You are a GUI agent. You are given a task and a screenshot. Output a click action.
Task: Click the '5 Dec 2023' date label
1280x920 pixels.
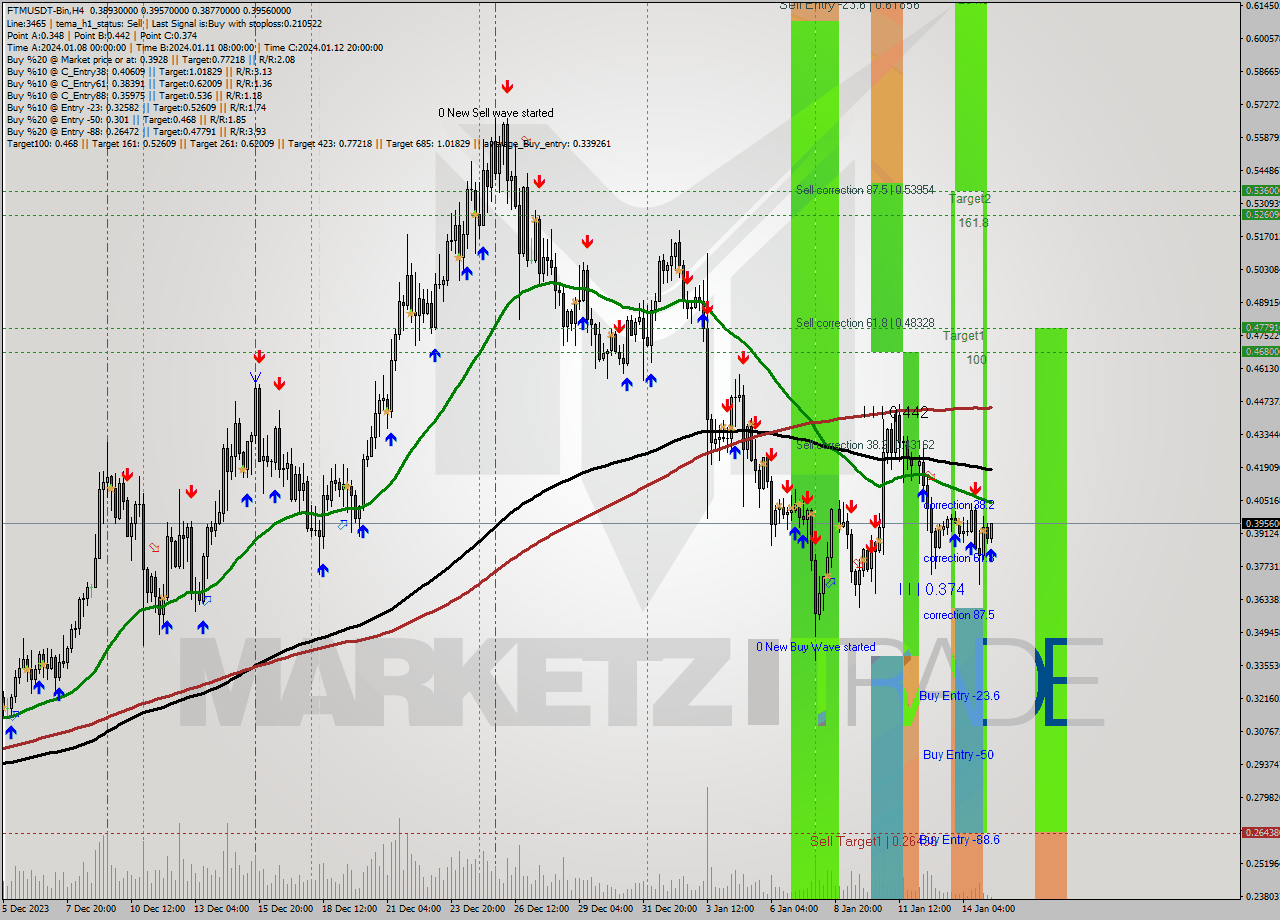click(x=26, y=909)
